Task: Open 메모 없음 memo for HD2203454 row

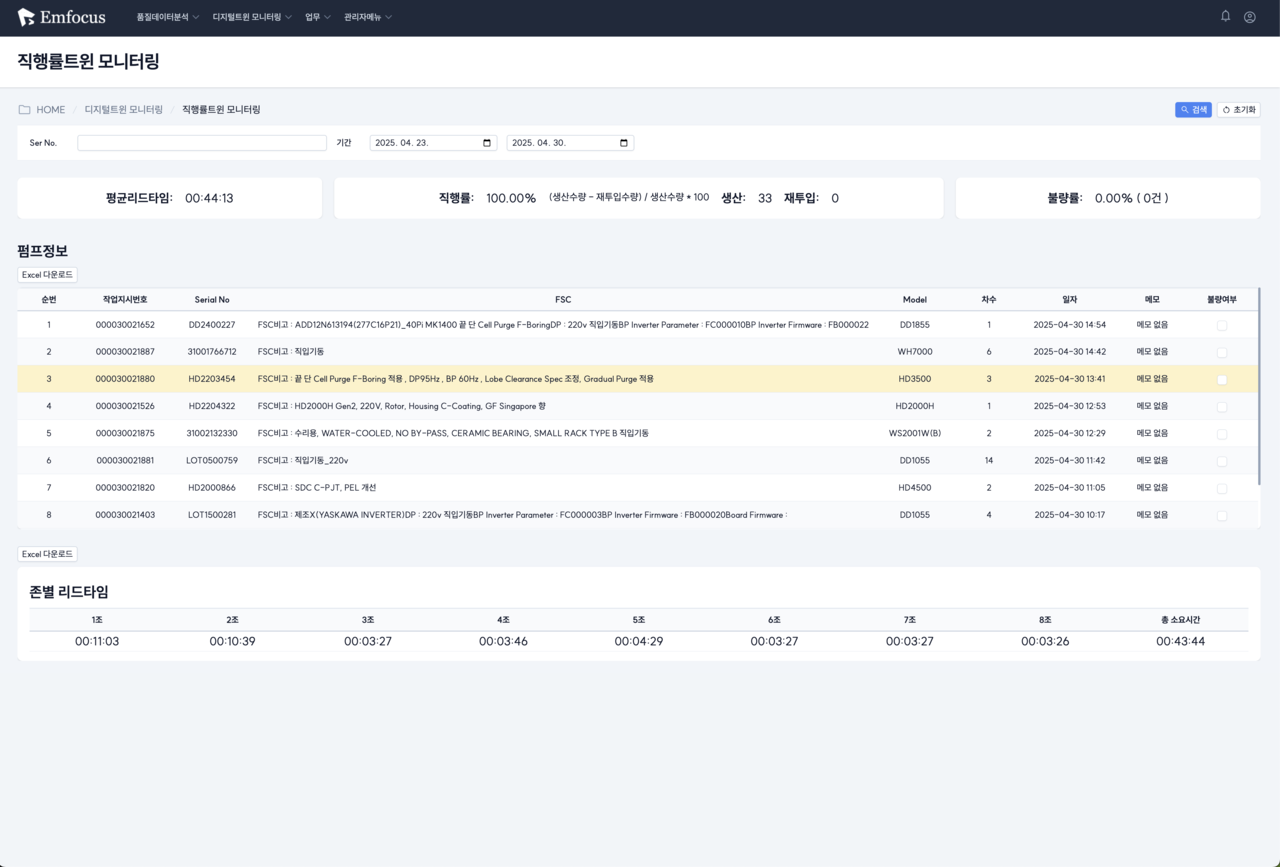Action: [x=1152, y=379]
